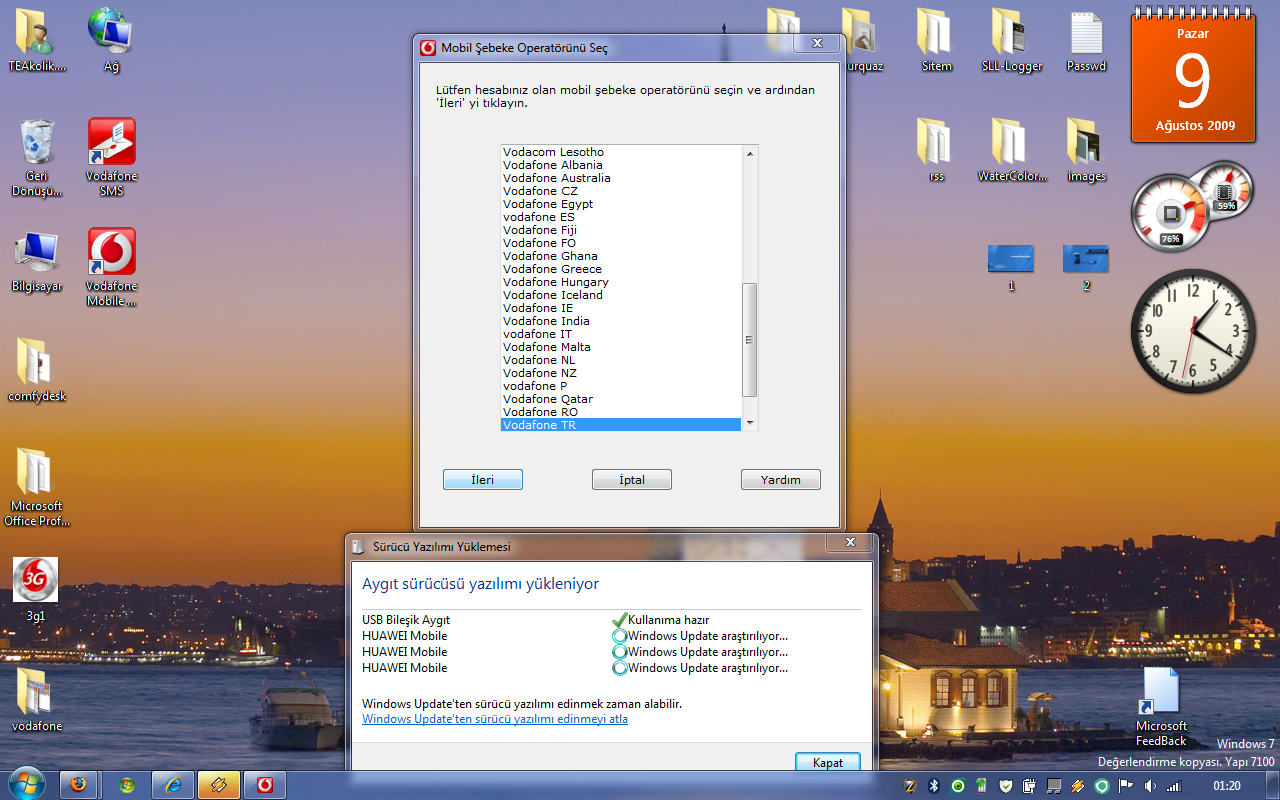This screenshot has width=1280, height=800.
Task: Click the Bluetooth tray icon
Action: (x=934, y=786)
